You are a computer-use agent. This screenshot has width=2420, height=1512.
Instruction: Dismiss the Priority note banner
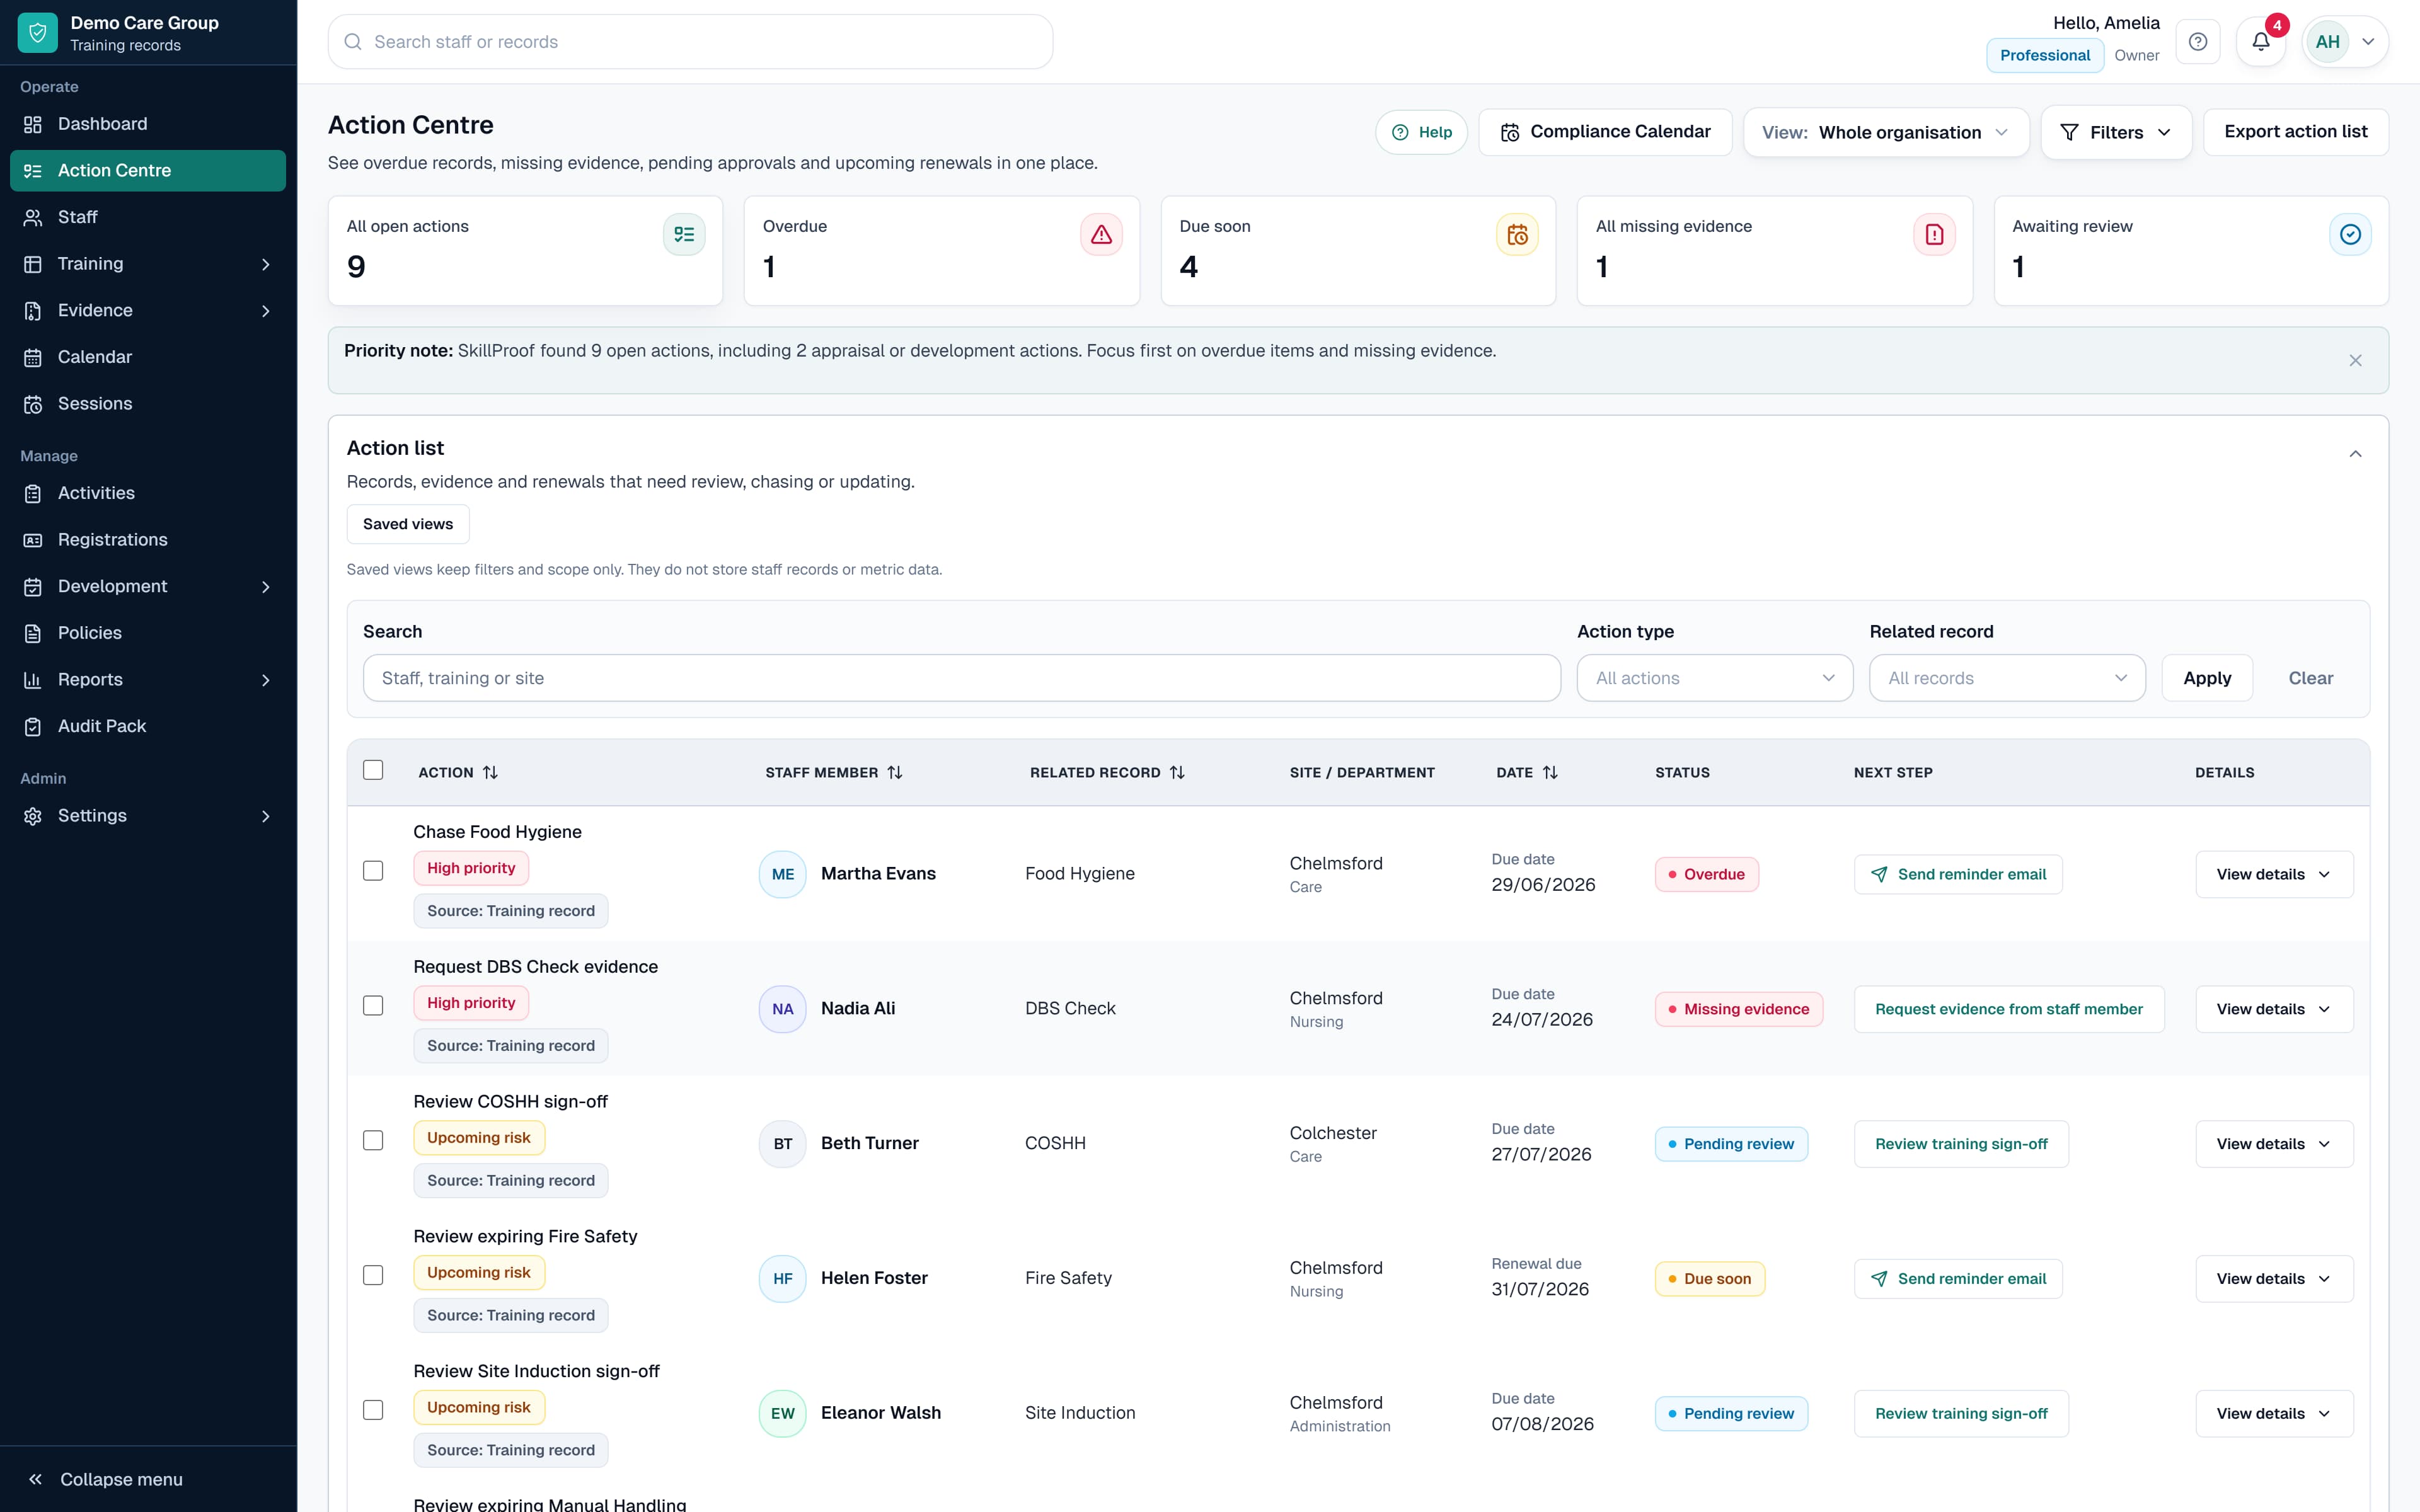[x=2355, y=360]
